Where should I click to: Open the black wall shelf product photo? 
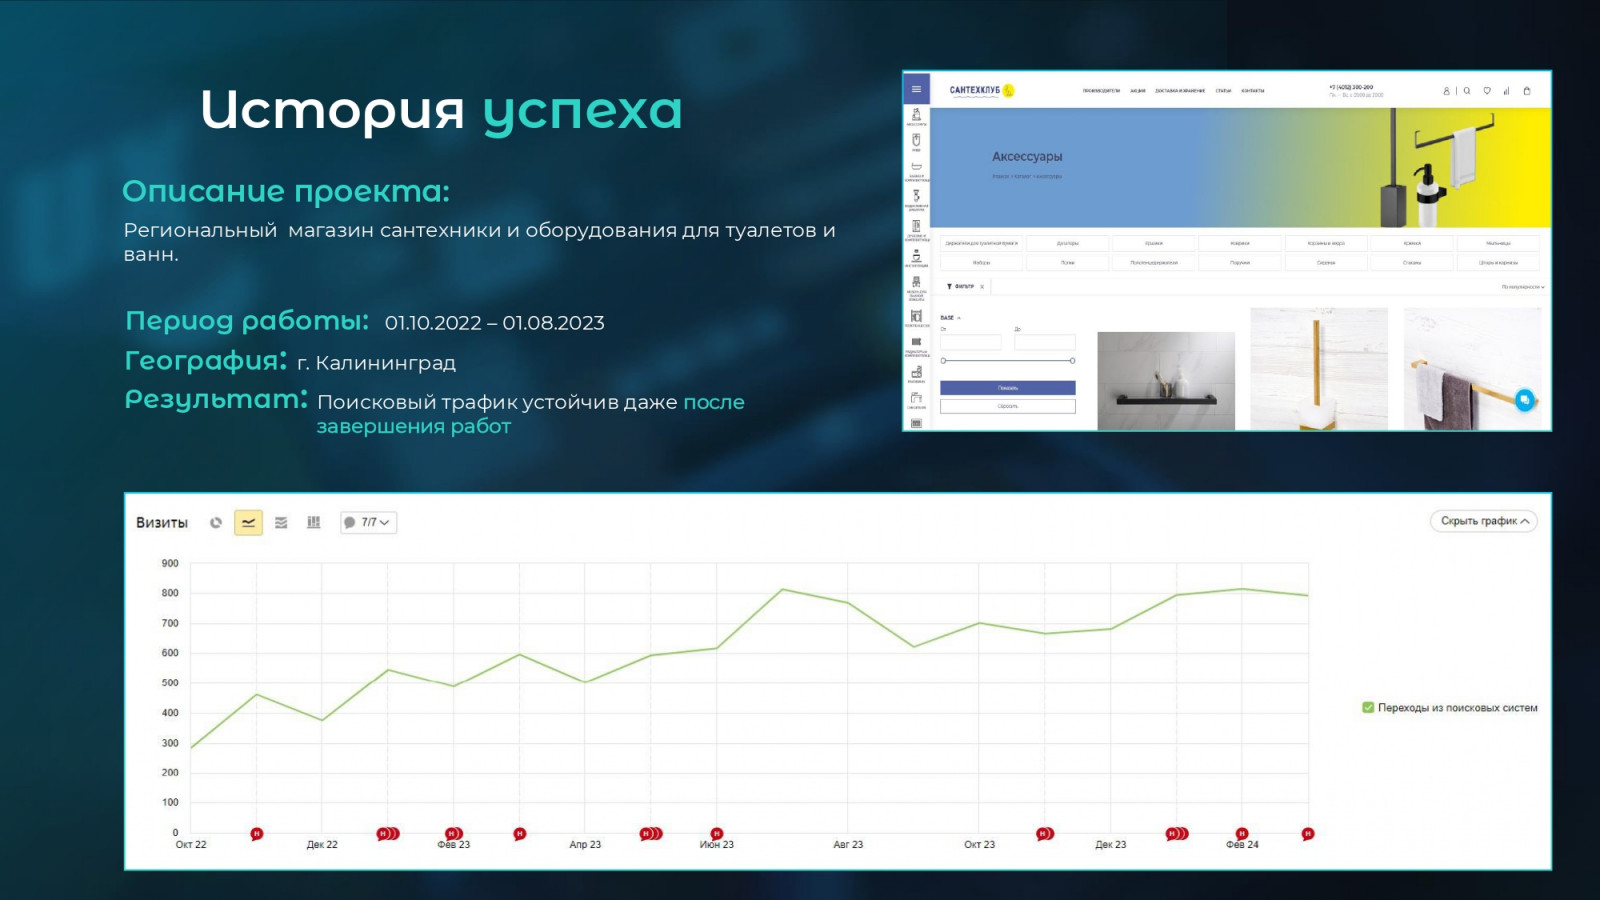1166,381
